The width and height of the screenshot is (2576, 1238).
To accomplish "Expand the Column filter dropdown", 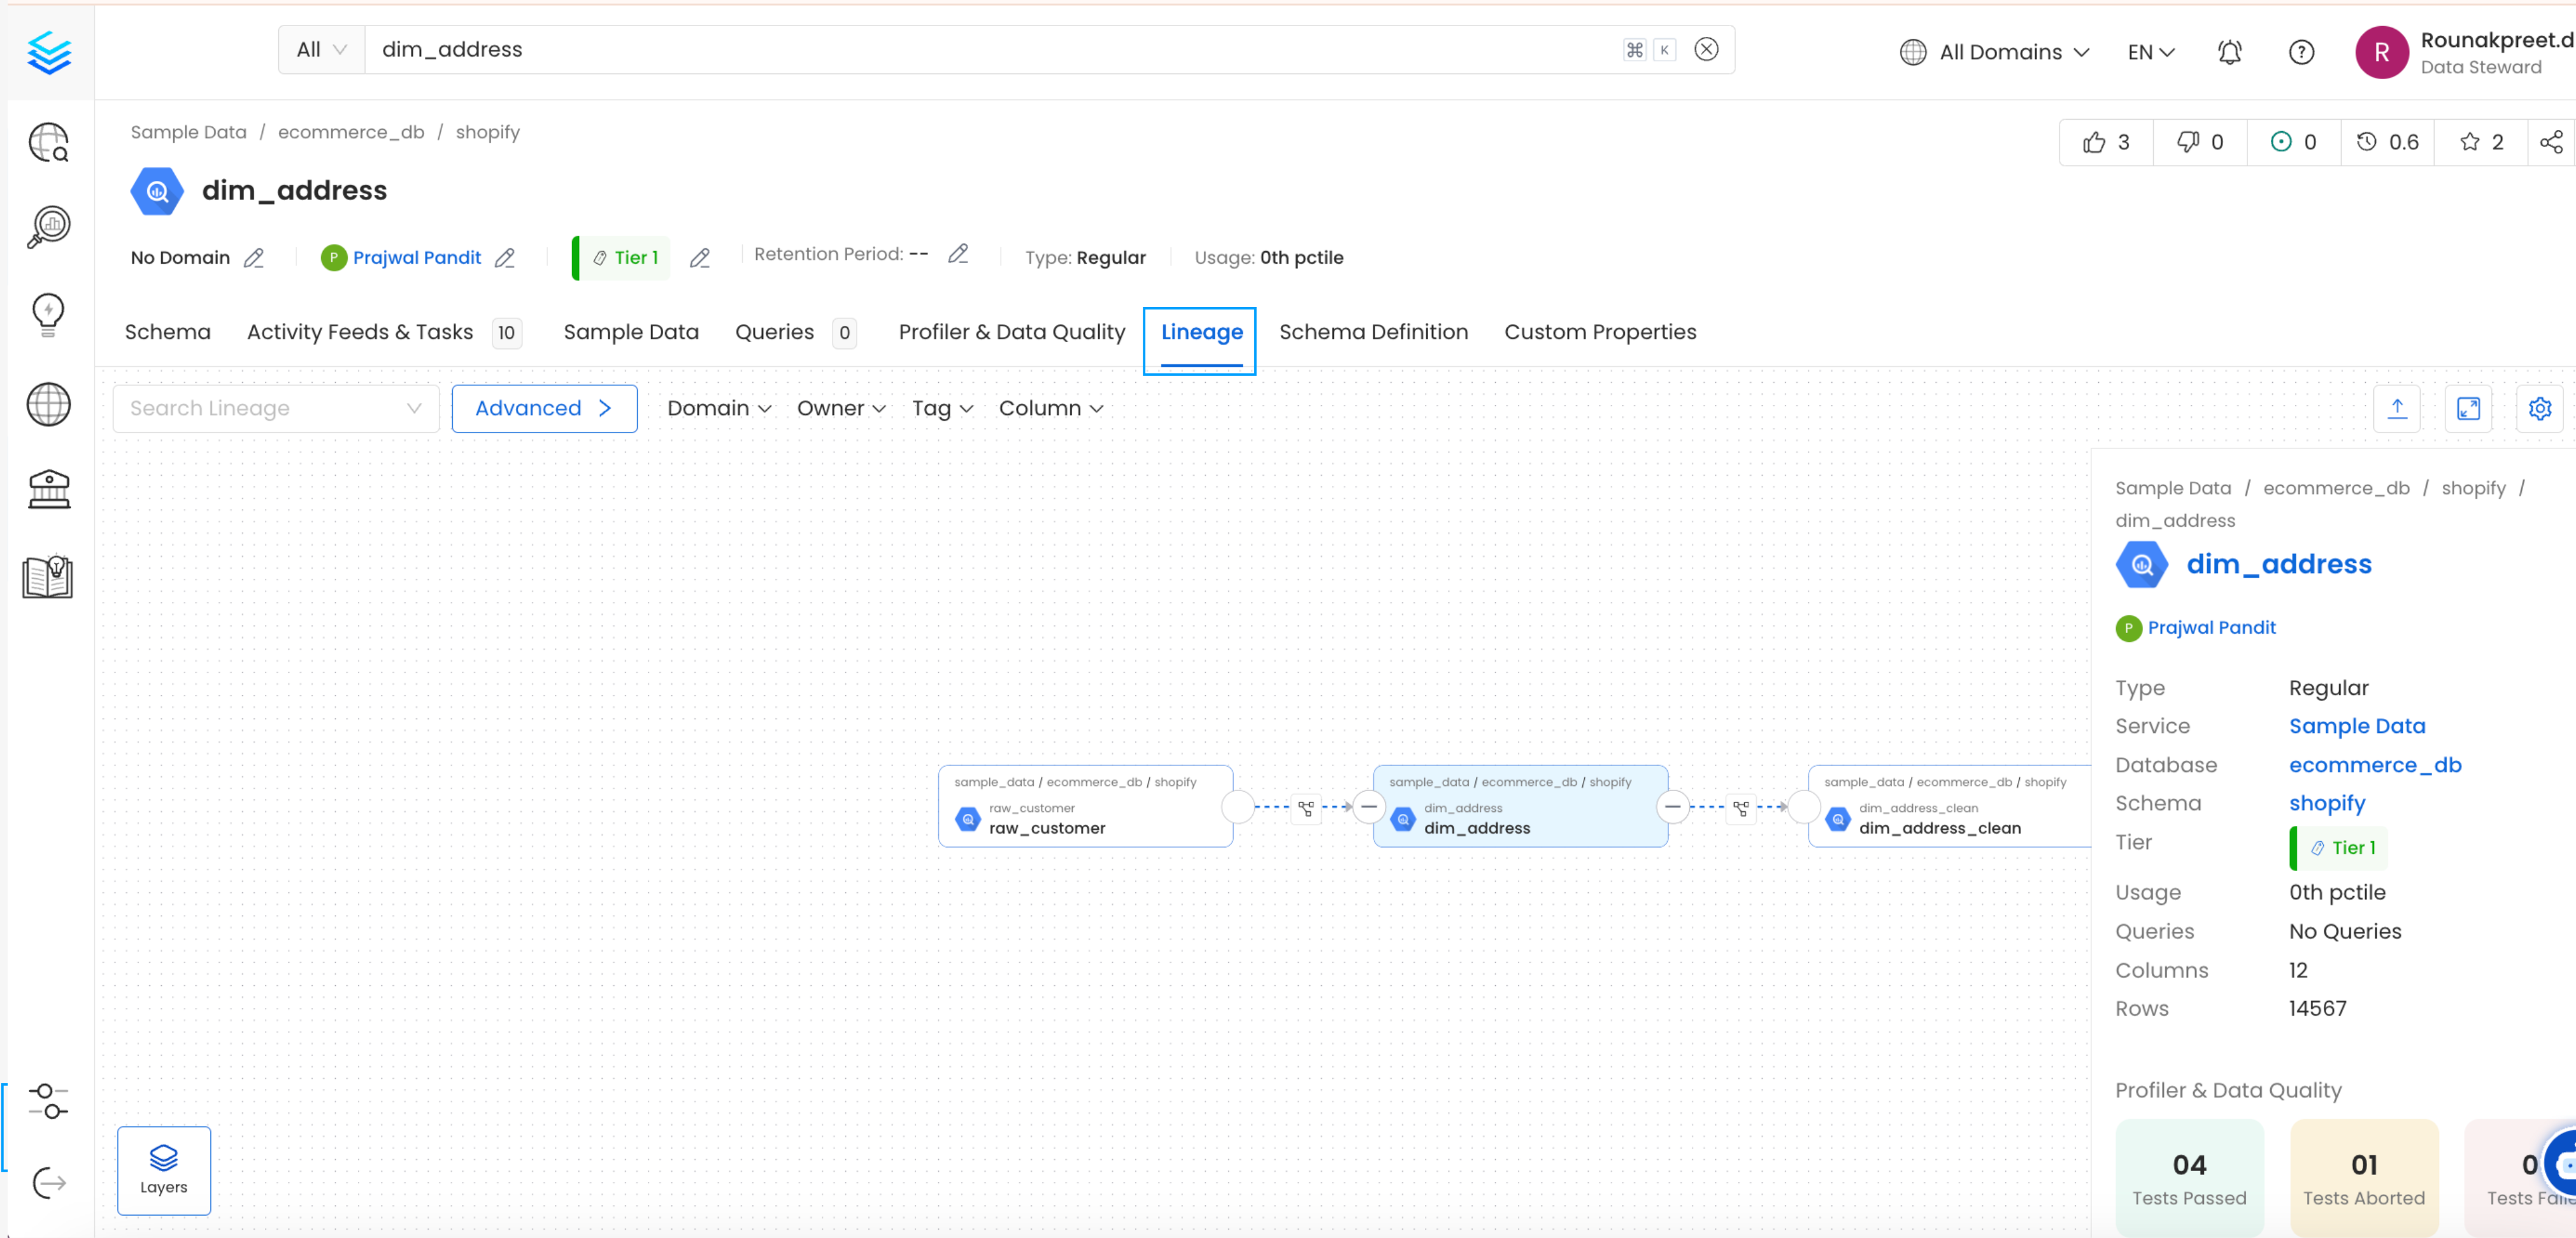I will pyautogui.click(x=1050, y=408).
